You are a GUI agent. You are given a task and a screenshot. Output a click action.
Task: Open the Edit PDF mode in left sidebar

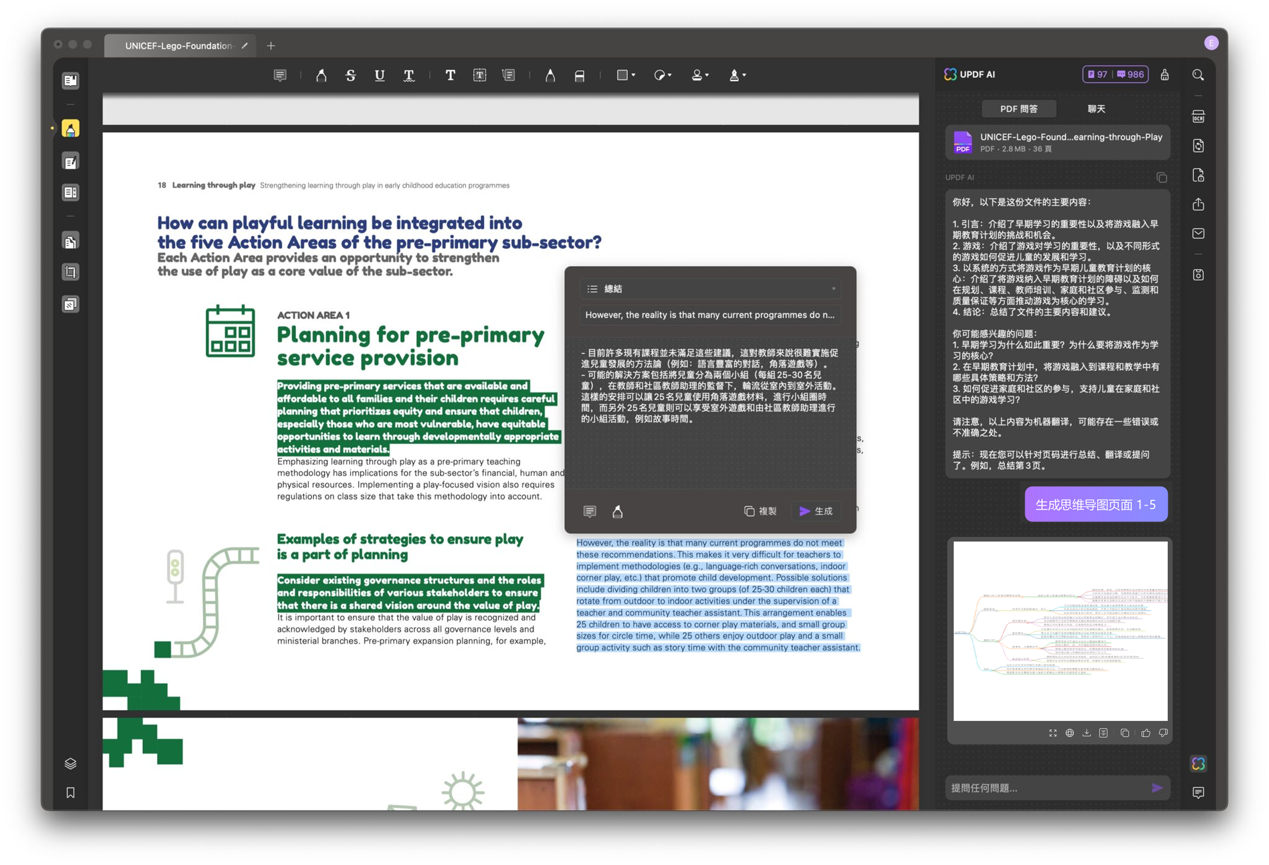[x=70, y=161]
